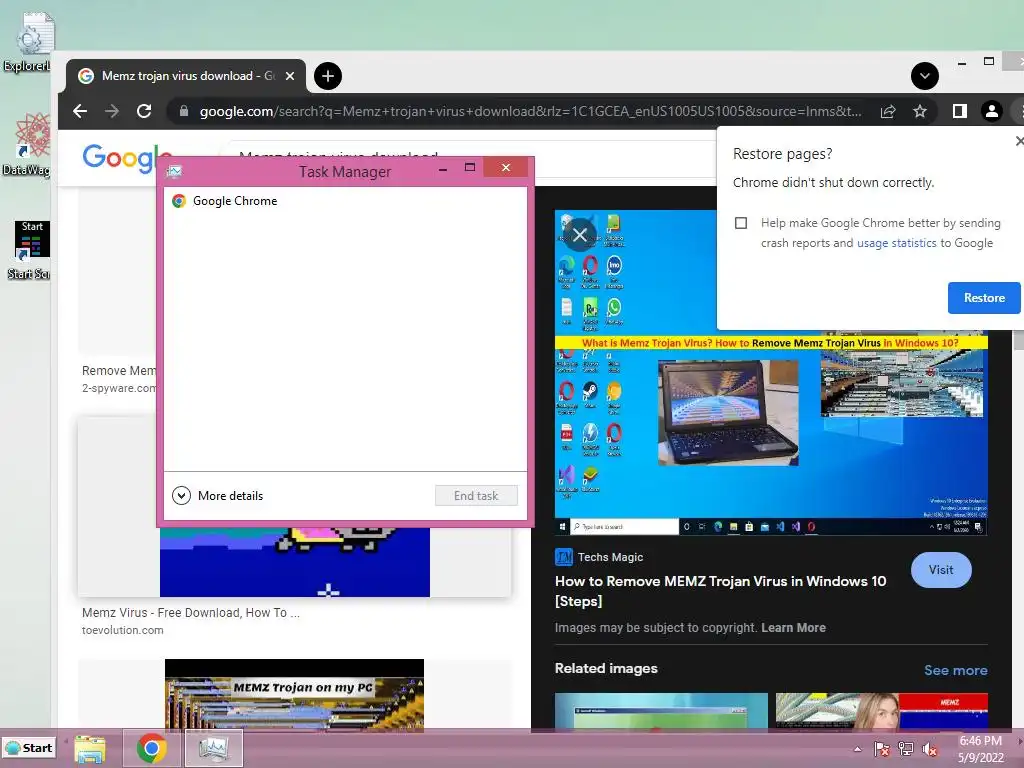Click the Restore button

pos(984,298)
